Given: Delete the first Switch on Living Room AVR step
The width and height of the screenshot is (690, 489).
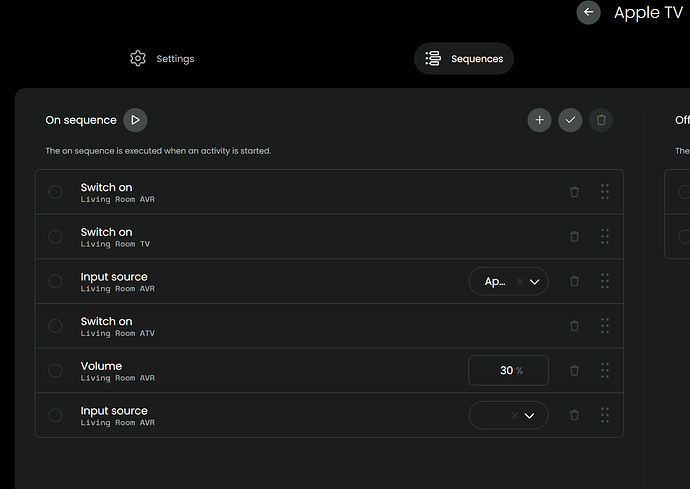Looking at the screenshot, I should point(574,192).
